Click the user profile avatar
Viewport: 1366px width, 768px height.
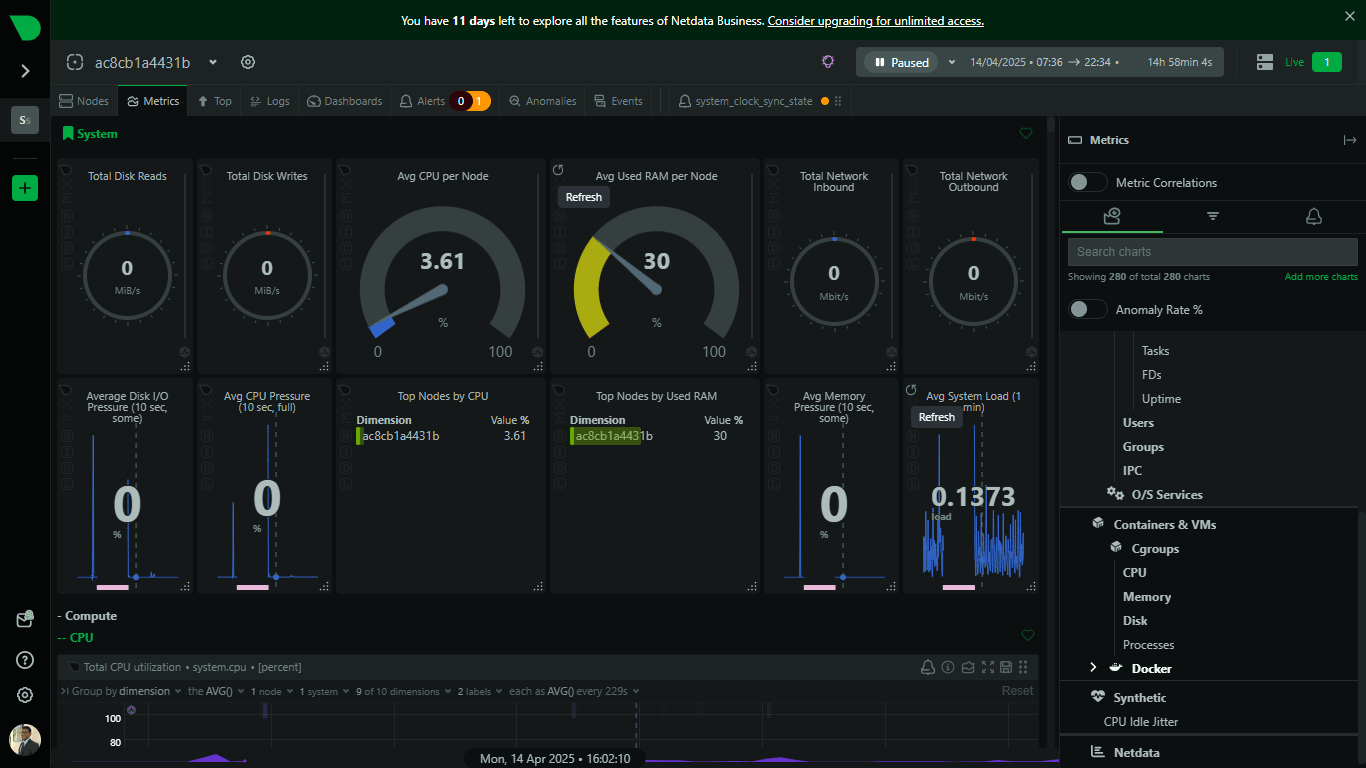pyautogui.click(x=25, y=740)
